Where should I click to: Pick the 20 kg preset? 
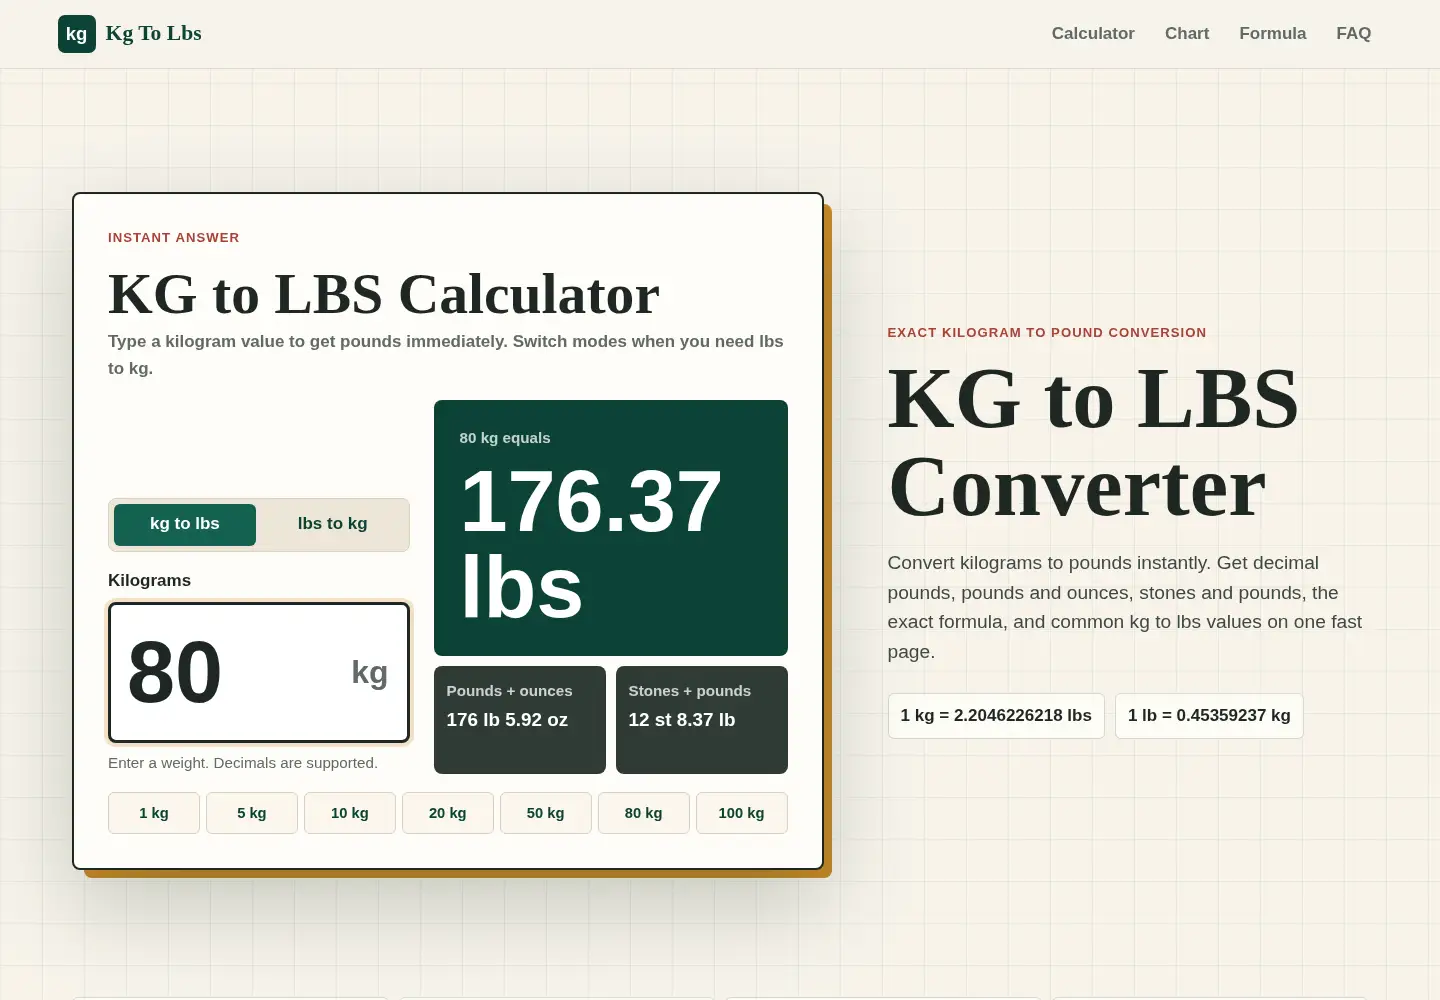coord(448,813)
